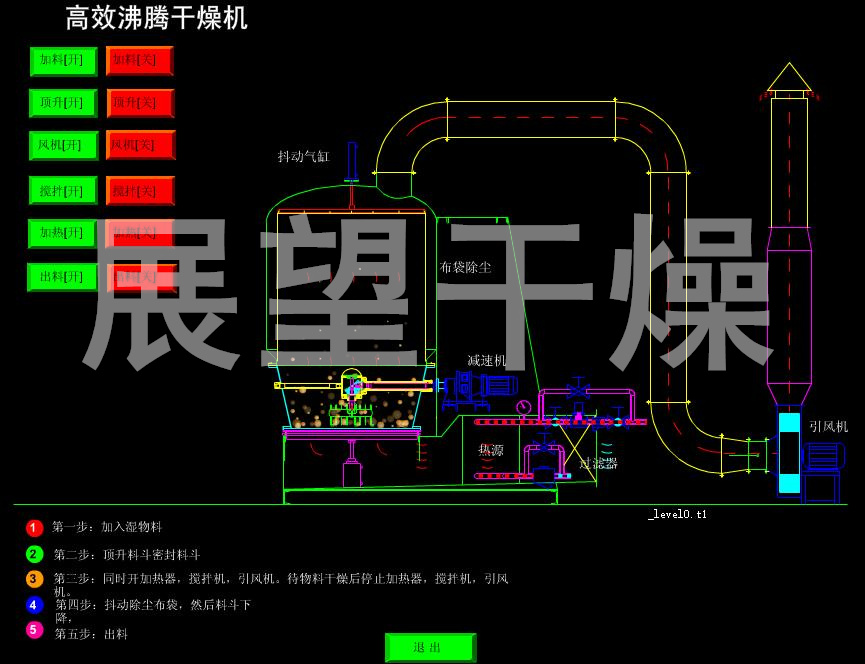Click the orange step 3 circle icon
The width and height of the screenshot is (865, 664).
35,579
